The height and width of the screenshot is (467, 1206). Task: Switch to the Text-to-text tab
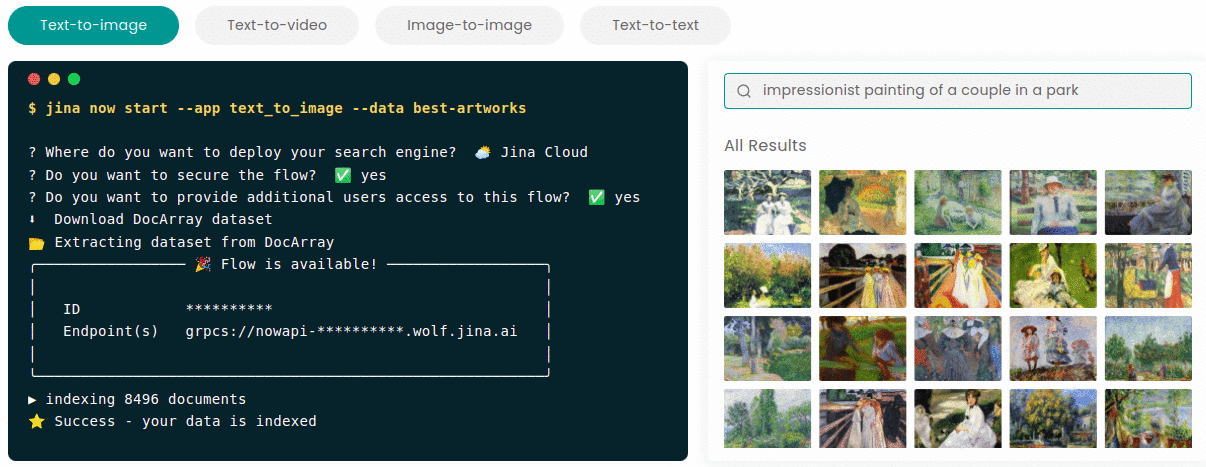655,25
